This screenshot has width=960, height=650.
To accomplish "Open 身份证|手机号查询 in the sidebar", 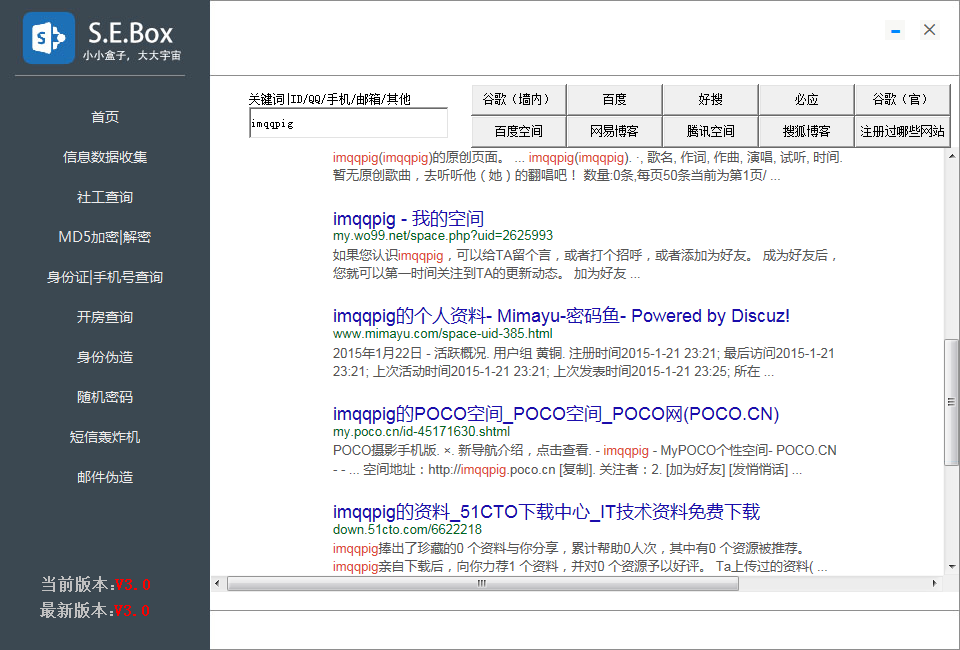I will click(105, 277).
